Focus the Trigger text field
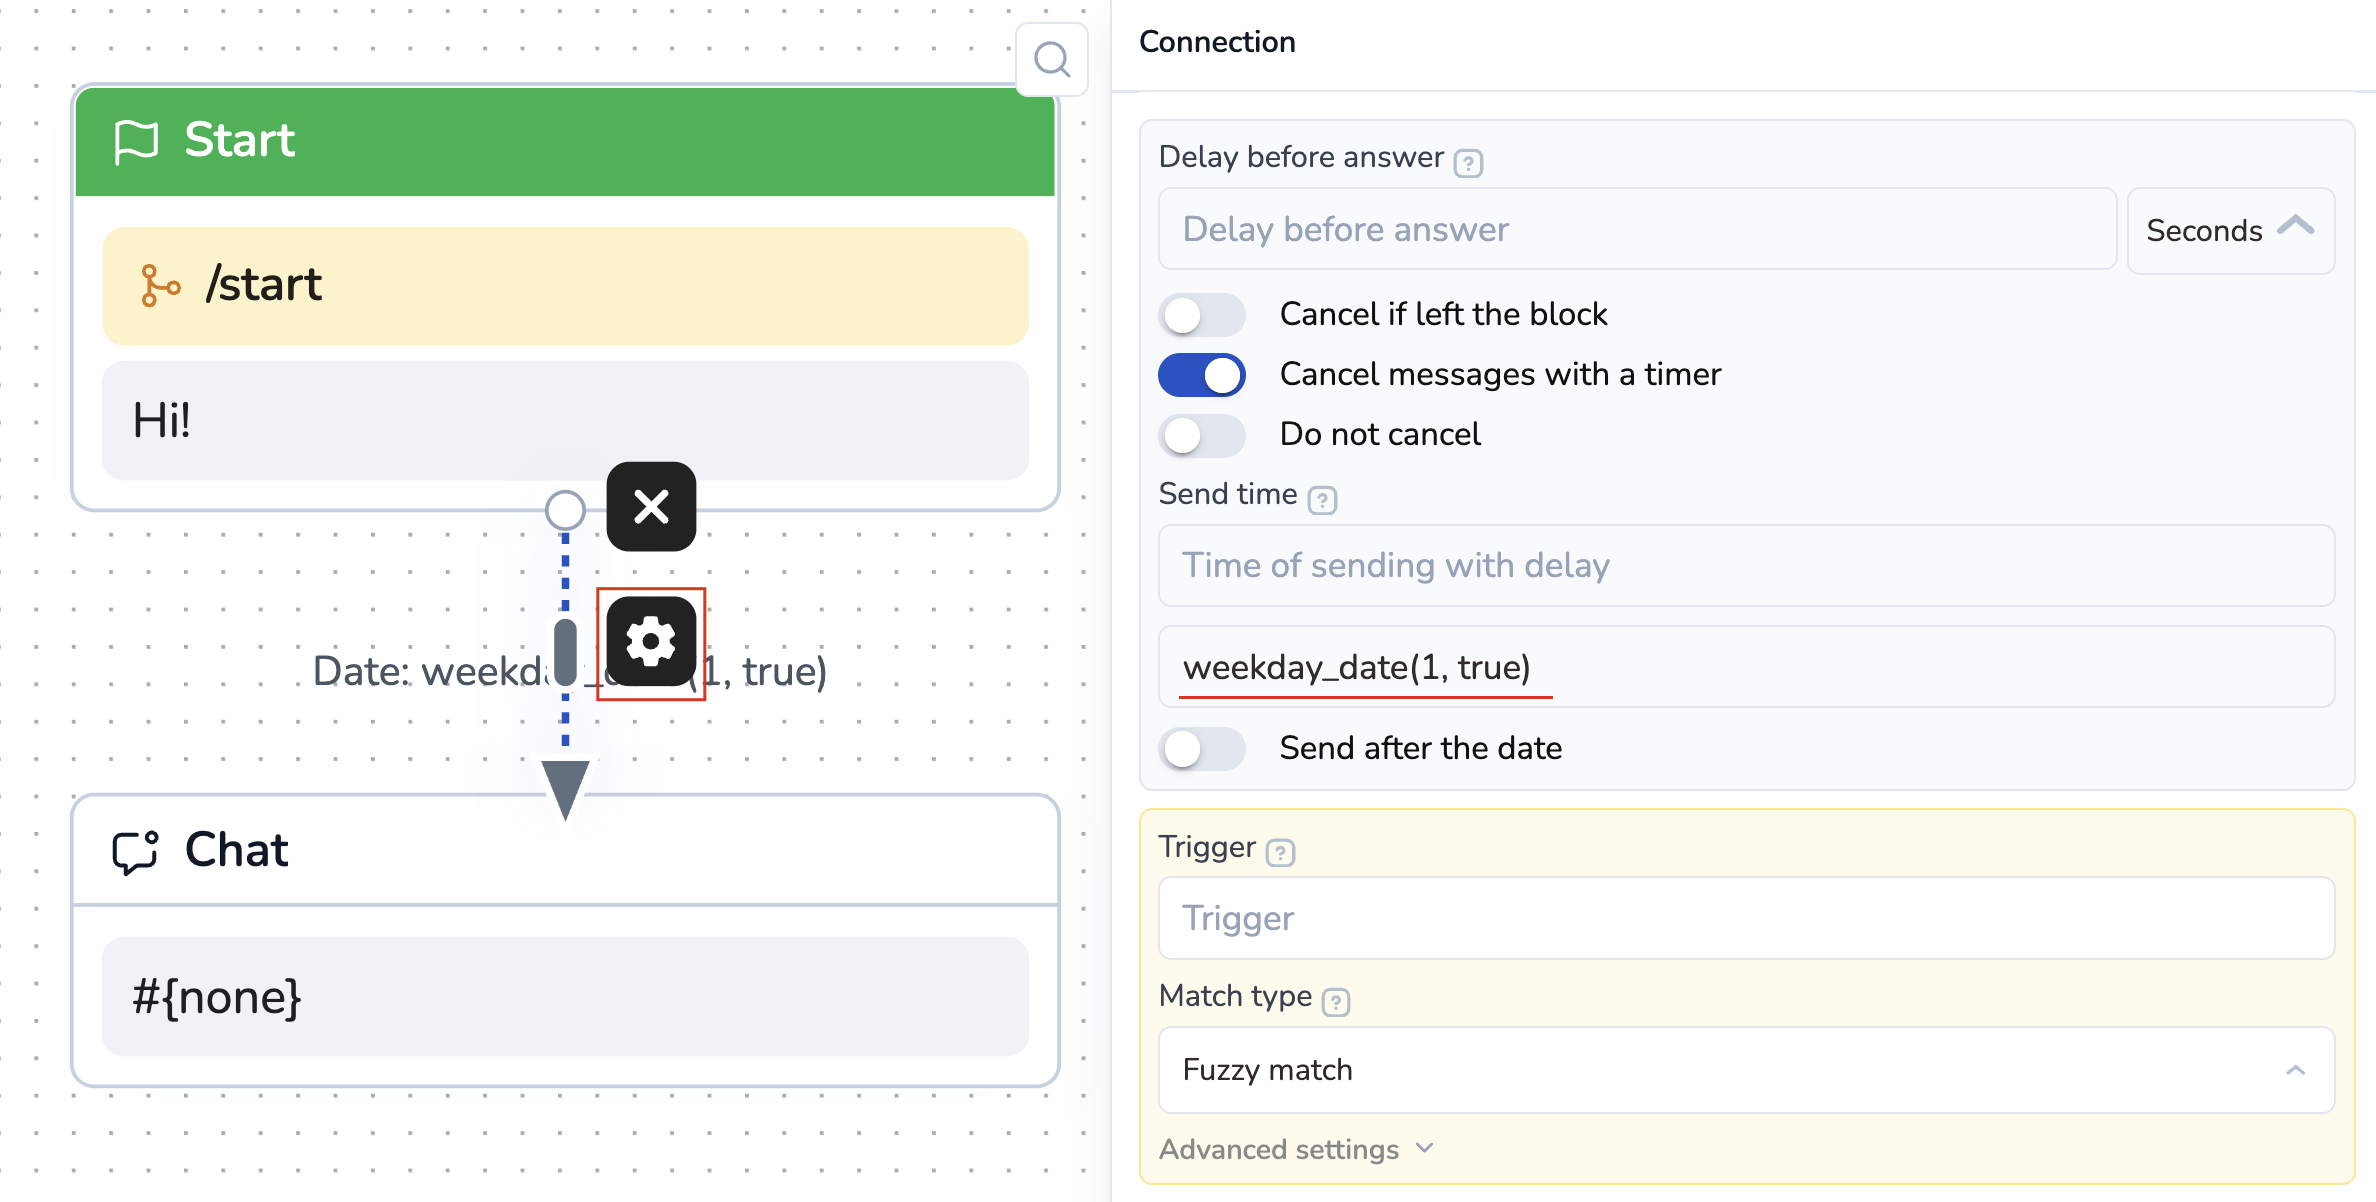Viewport: 2376px width, 1202px height. [x=1745, y=918]
